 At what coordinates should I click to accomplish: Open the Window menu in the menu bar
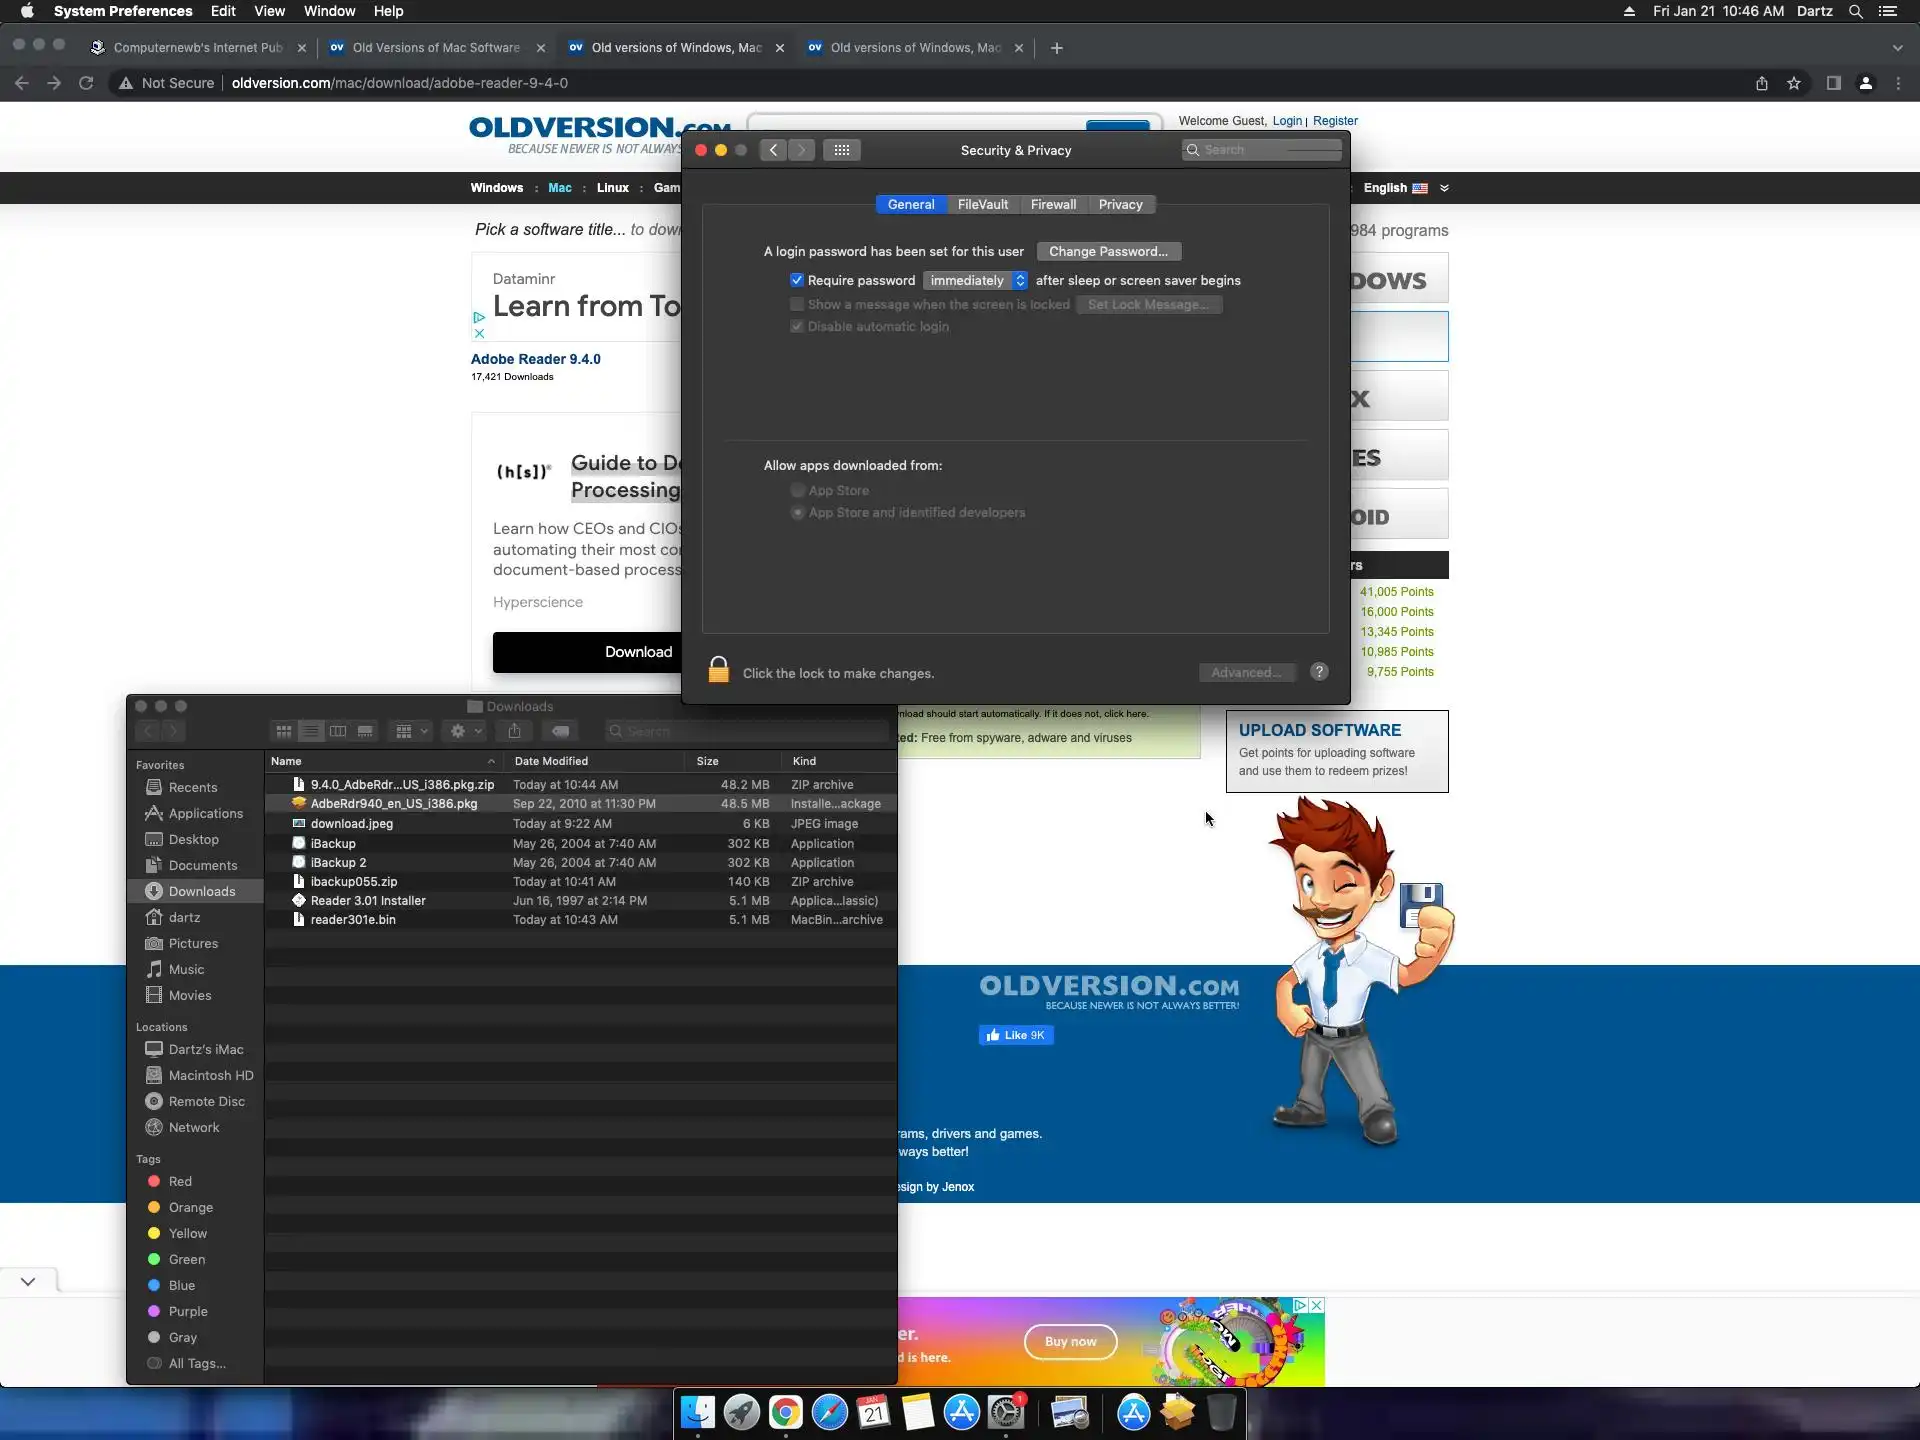pyautogui.click(x=329, y=11)
